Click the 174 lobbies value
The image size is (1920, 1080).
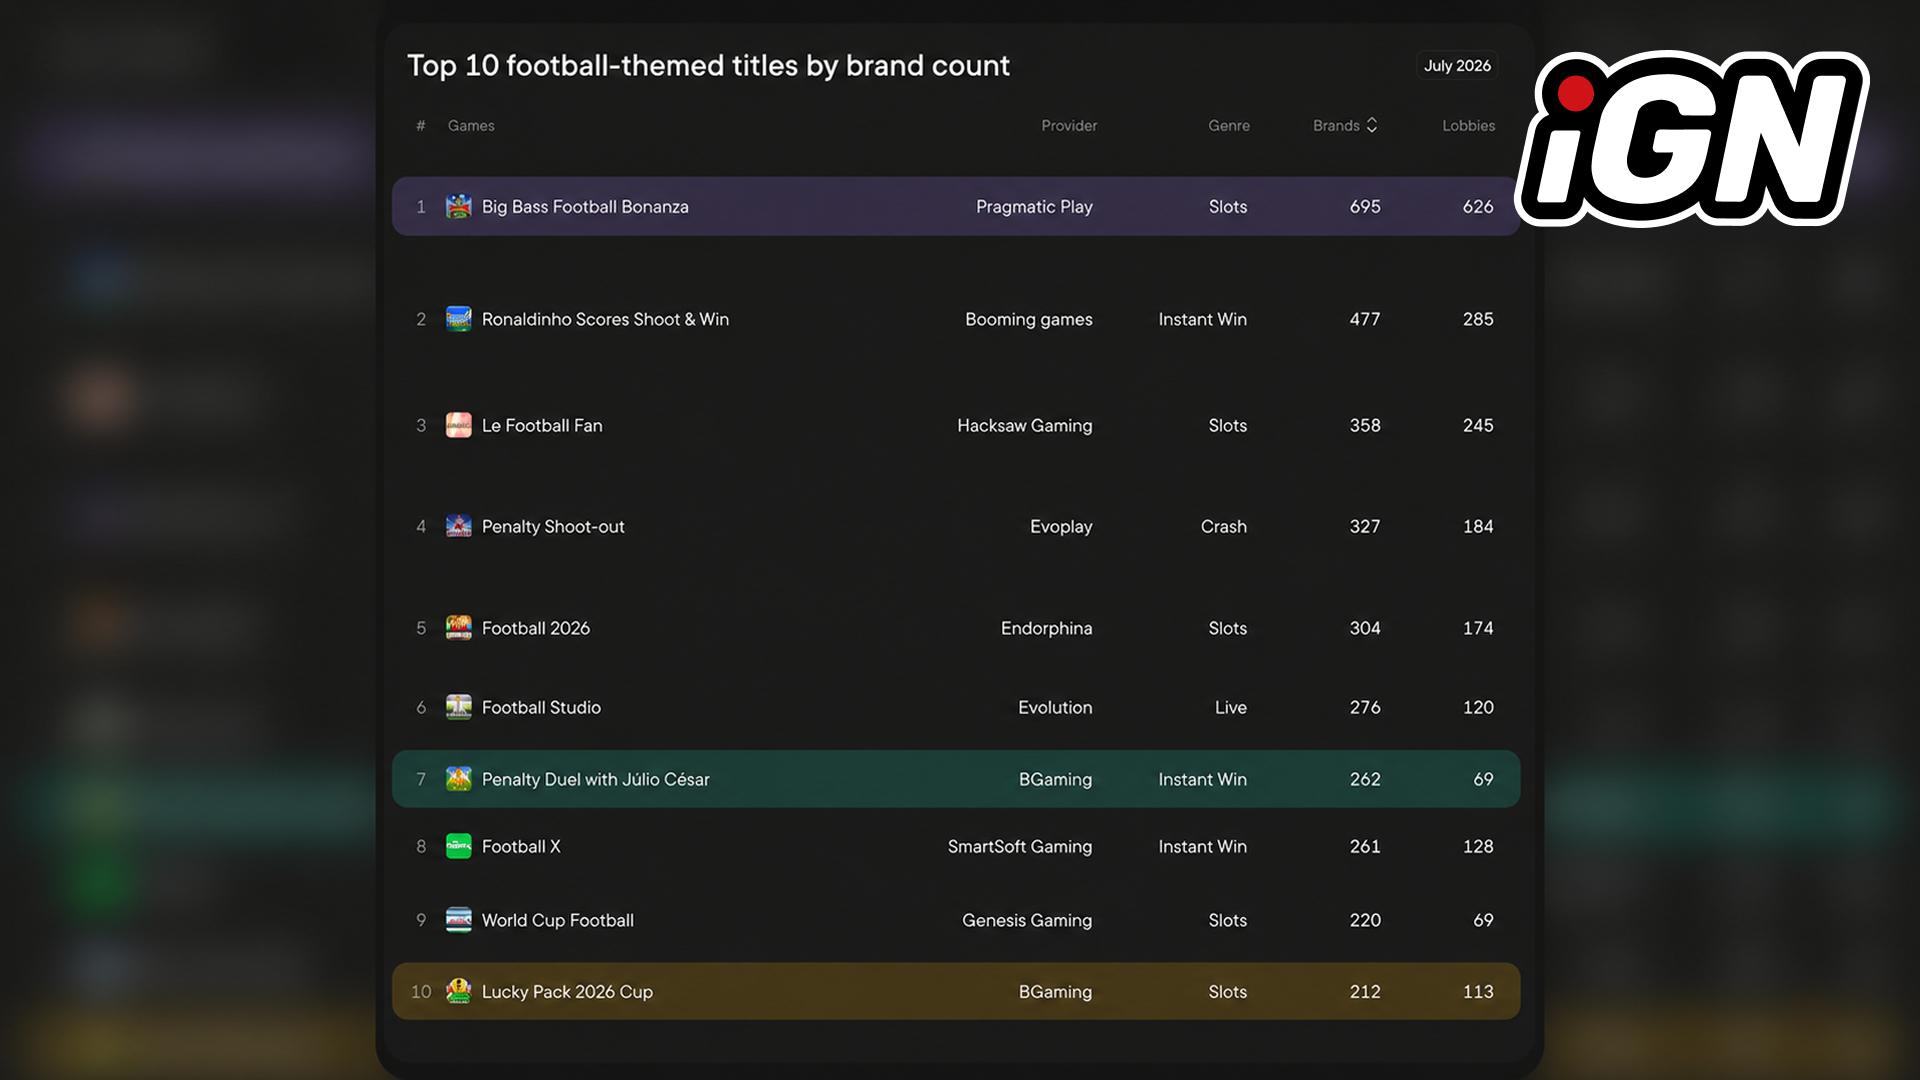(1478, 628)
